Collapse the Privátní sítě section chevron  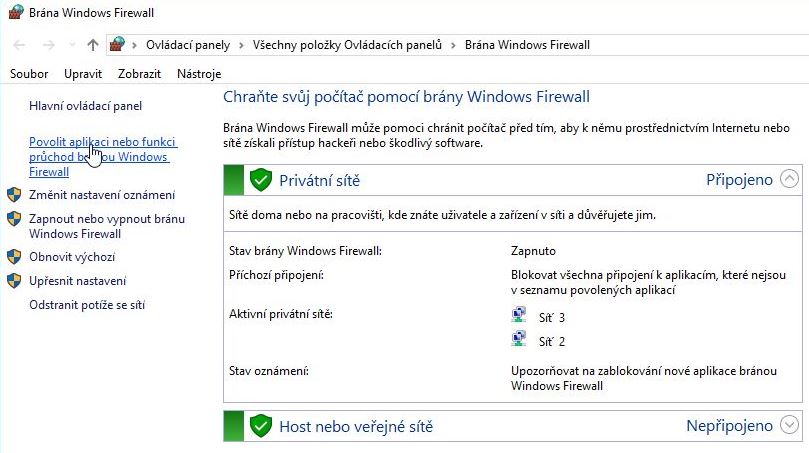789,179
